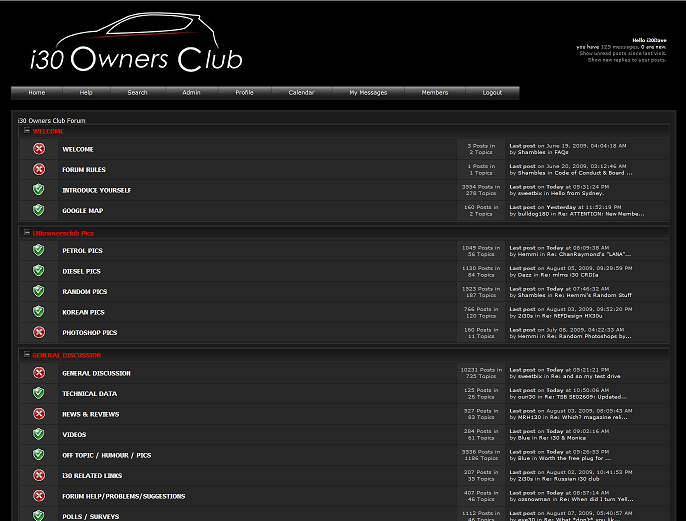Click Logout in the navigation bar
This screenshot has height=521, width=686.
click(x=492, y=93)
